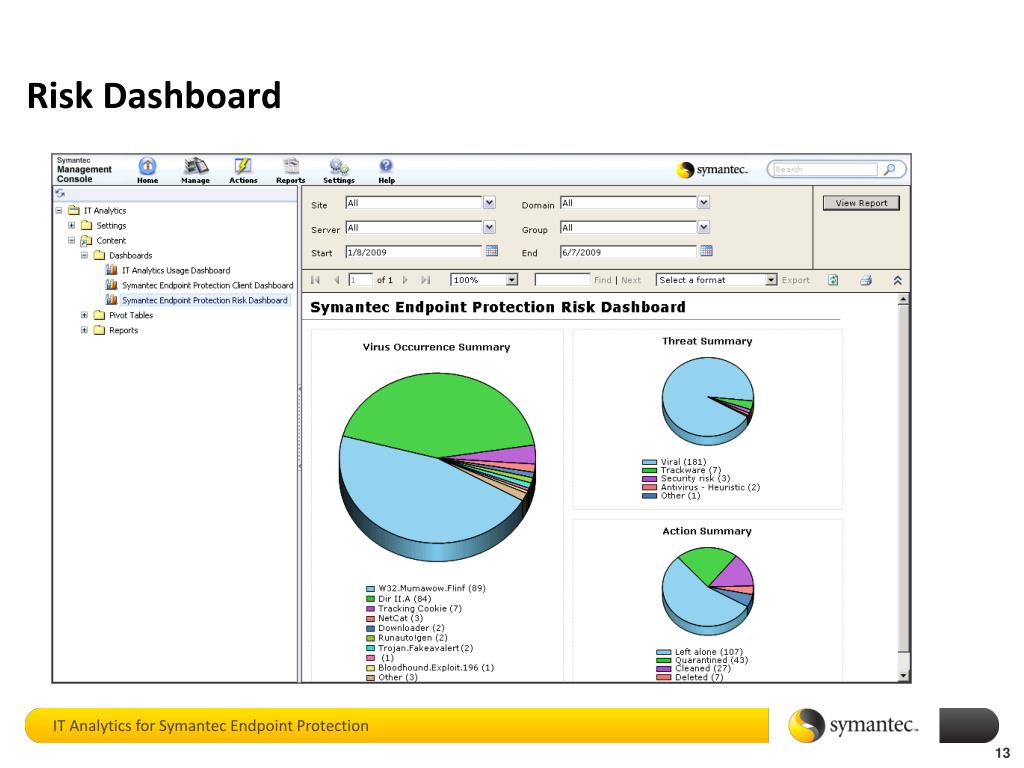Image resolution: width=1024 pixels, height=768 pixels.
Task: Expand the Settings tree node
Action: click(71, 225)
